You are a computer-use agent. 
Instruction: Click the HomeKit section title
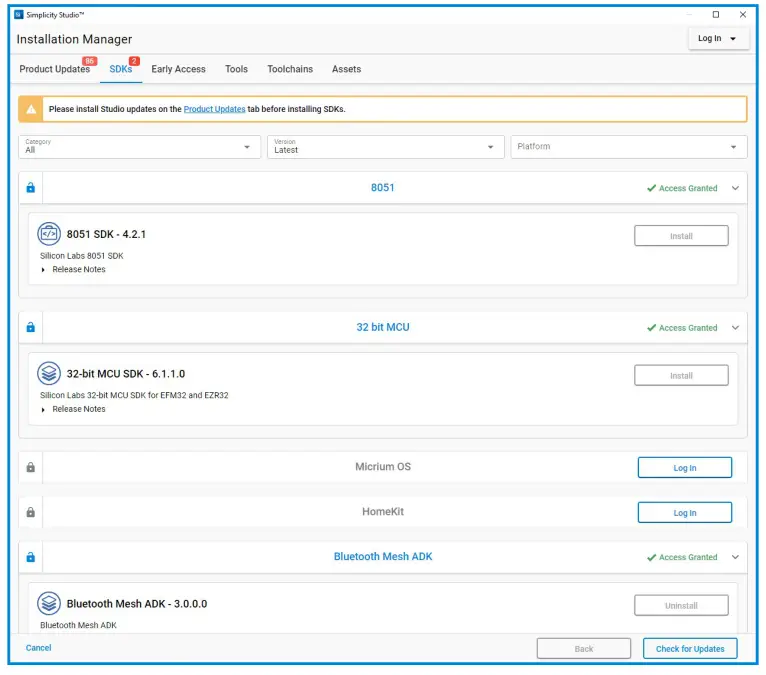383,512
